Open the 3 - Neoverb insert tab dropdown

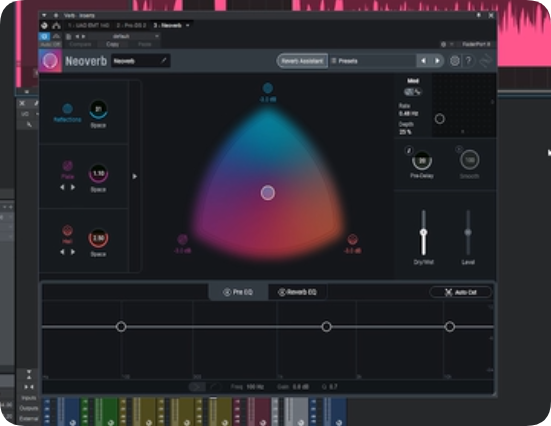point(188,25)
